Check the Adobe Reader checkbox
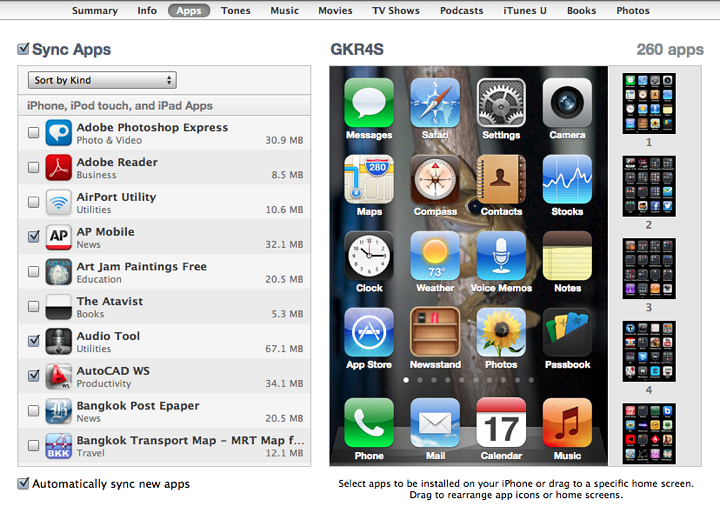The image size is (720, 520). point(34,167)
